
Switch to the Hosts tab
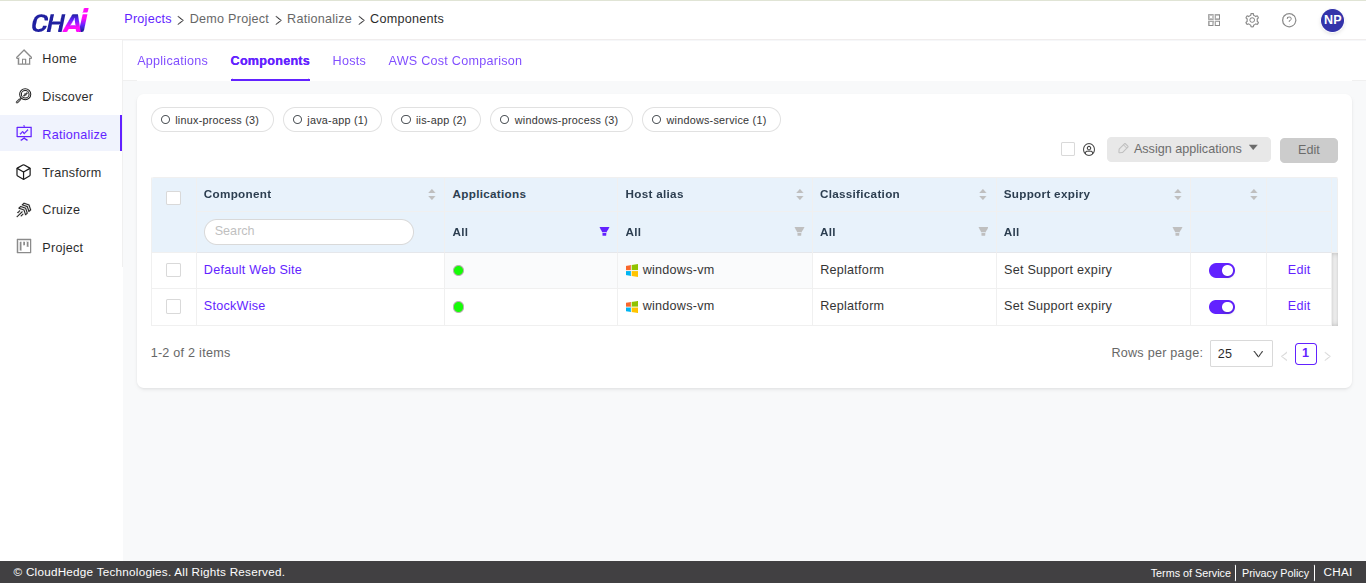[349, 61]
